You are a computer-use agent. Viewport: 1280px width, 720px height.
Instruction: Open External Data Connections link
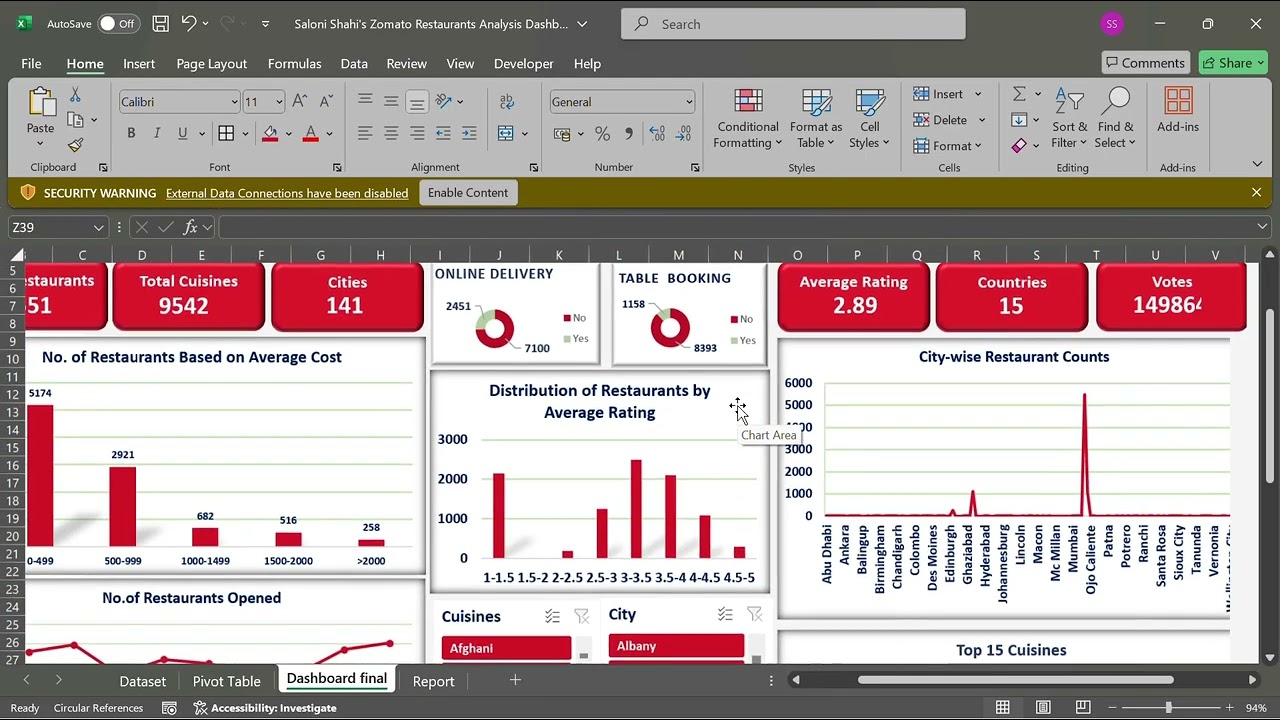click(287, 193)
